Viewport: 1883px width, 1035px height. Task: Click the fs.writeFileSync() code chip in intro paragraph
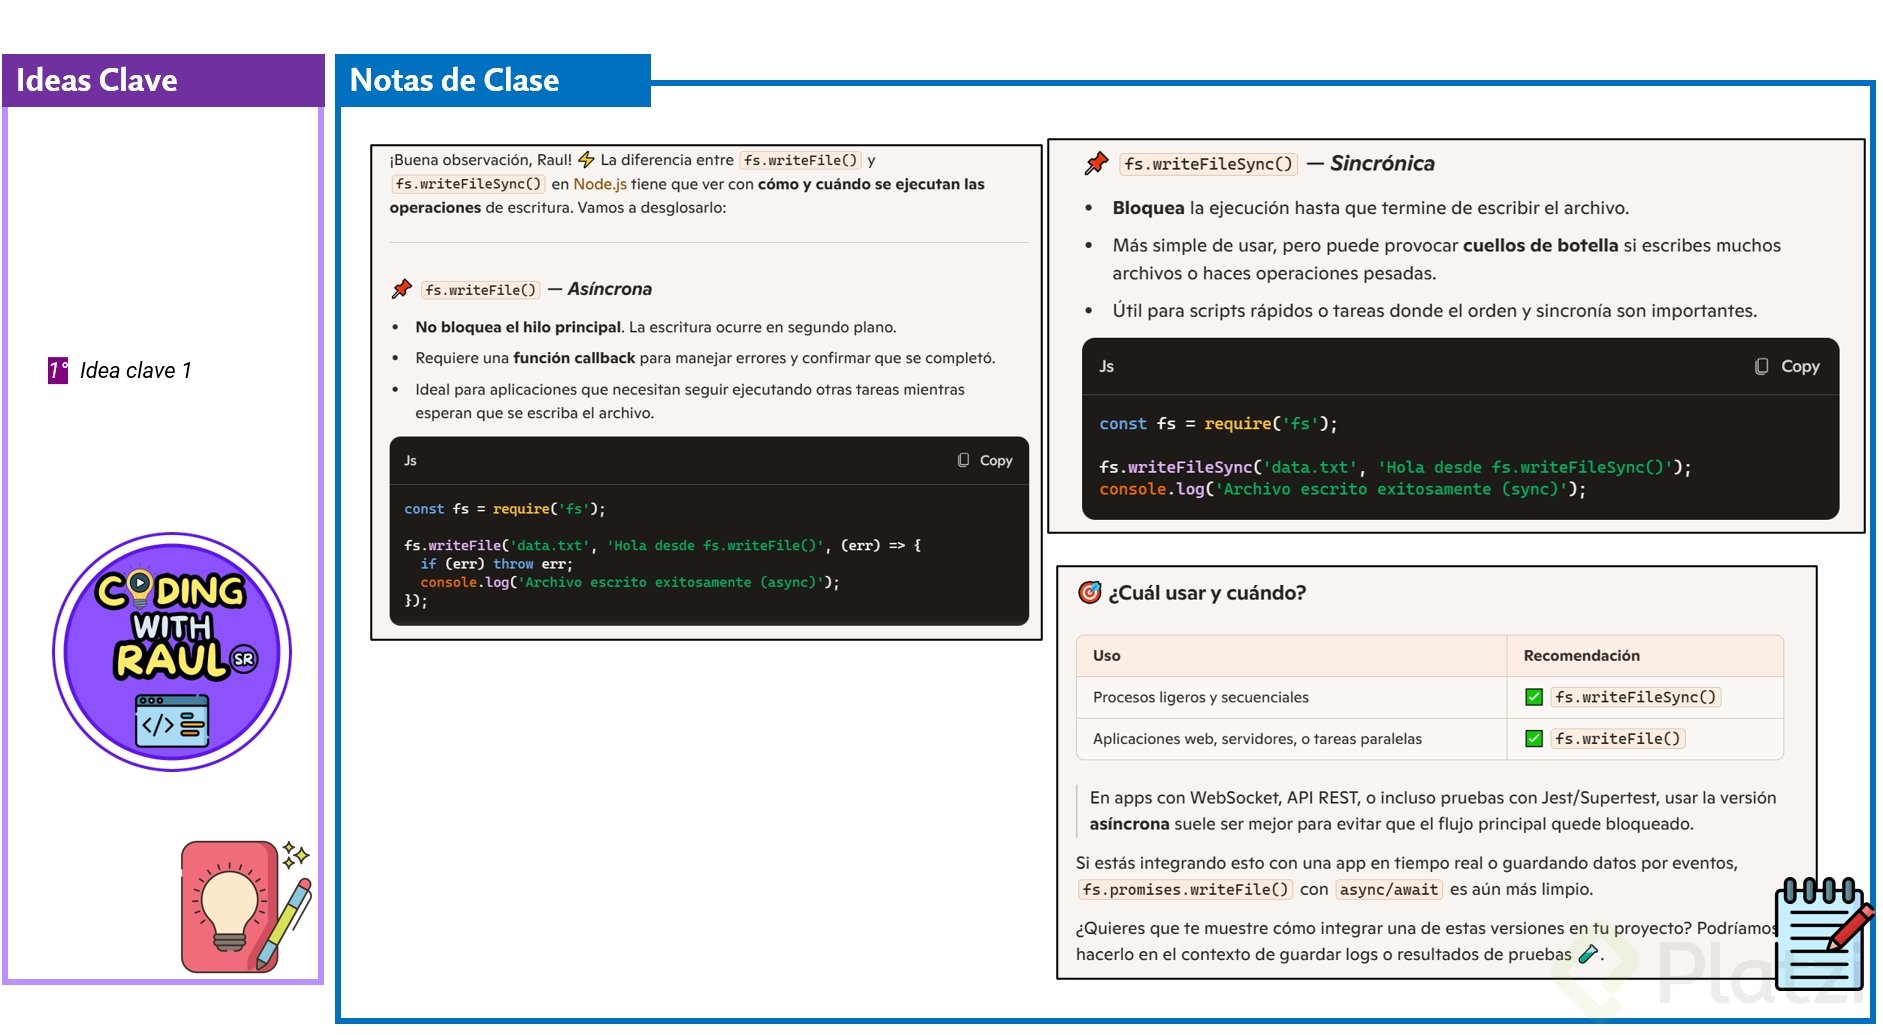(x=468, y=184)
